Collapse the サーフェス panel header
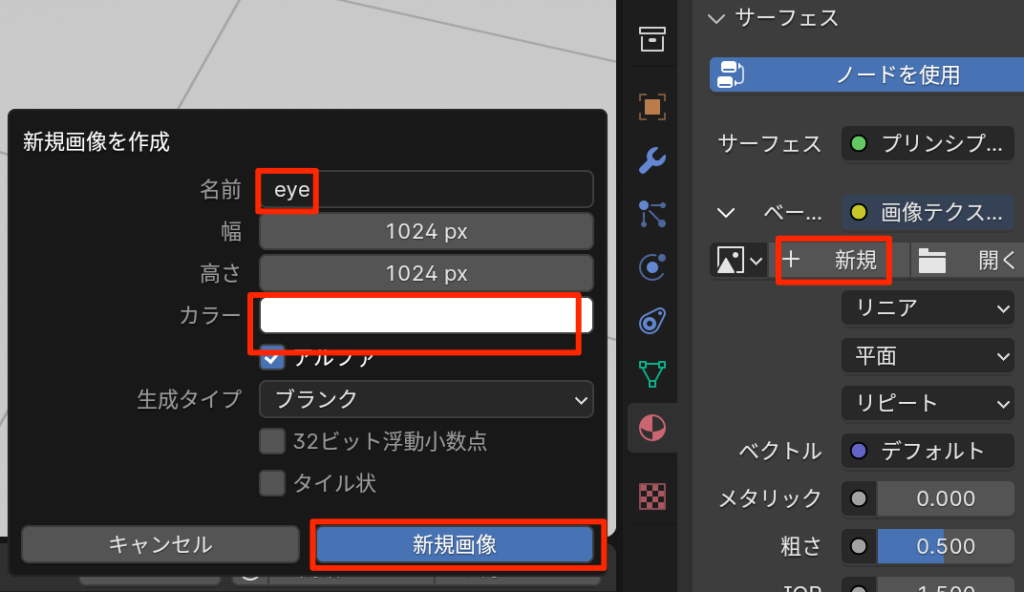 pos(716,18)
